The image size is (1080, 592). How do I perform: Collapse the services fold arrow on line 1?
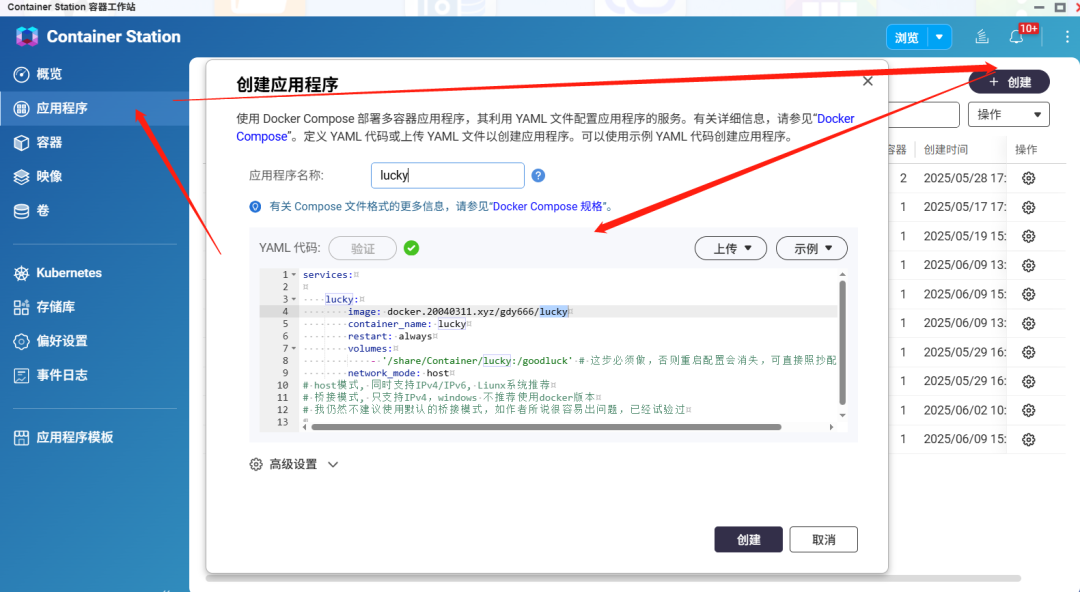point(294,274)
